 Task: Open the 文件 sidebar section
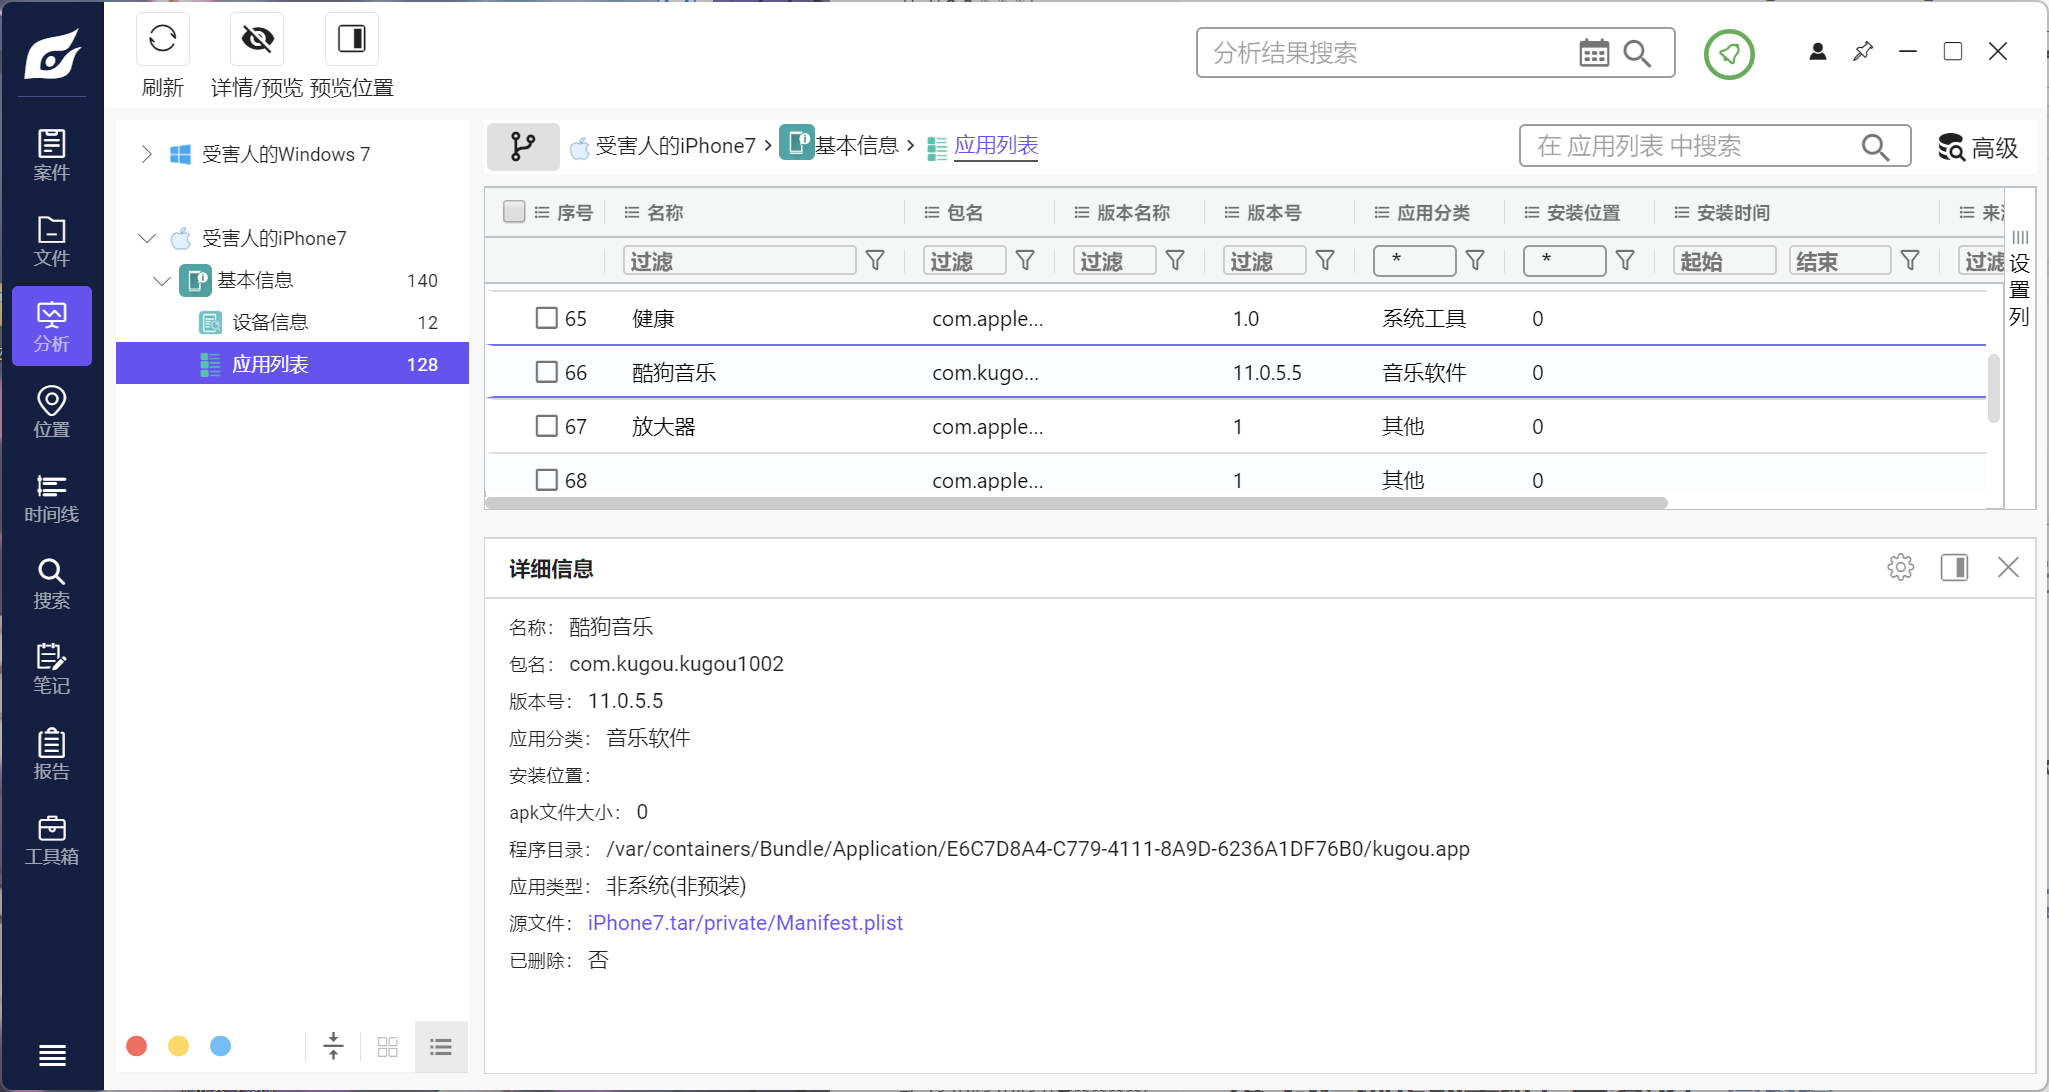[x=52, y=241]
